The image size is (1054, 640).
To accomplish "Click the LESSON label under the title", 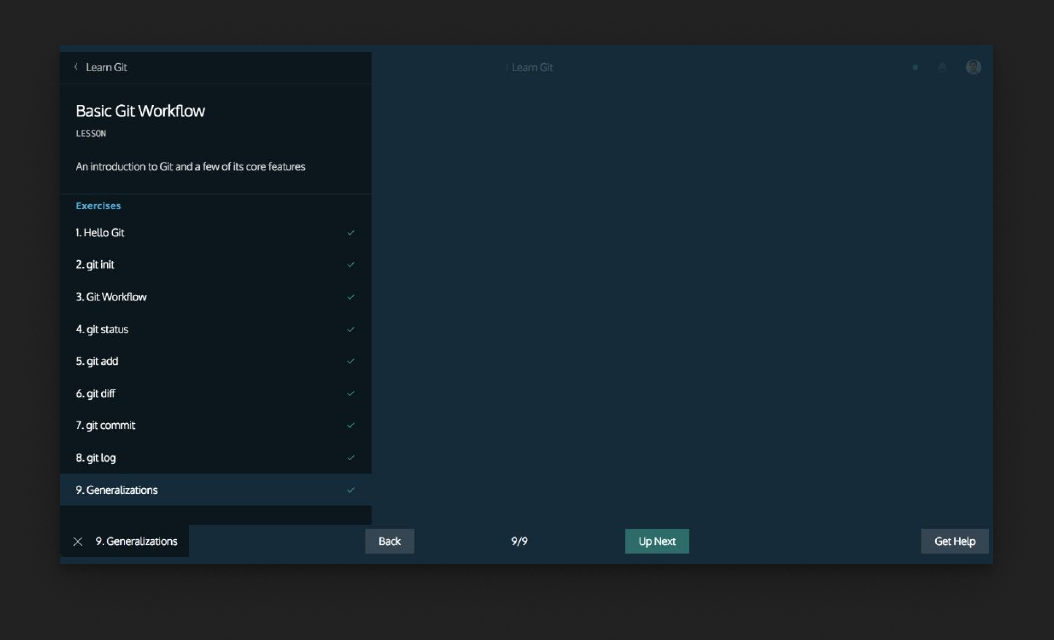I will pyautogui.click(x=91, y=134).
